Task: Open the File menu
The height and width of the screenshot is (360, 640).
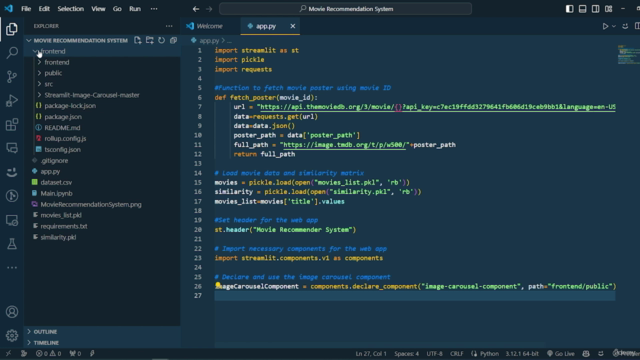Action: [26, 9]
